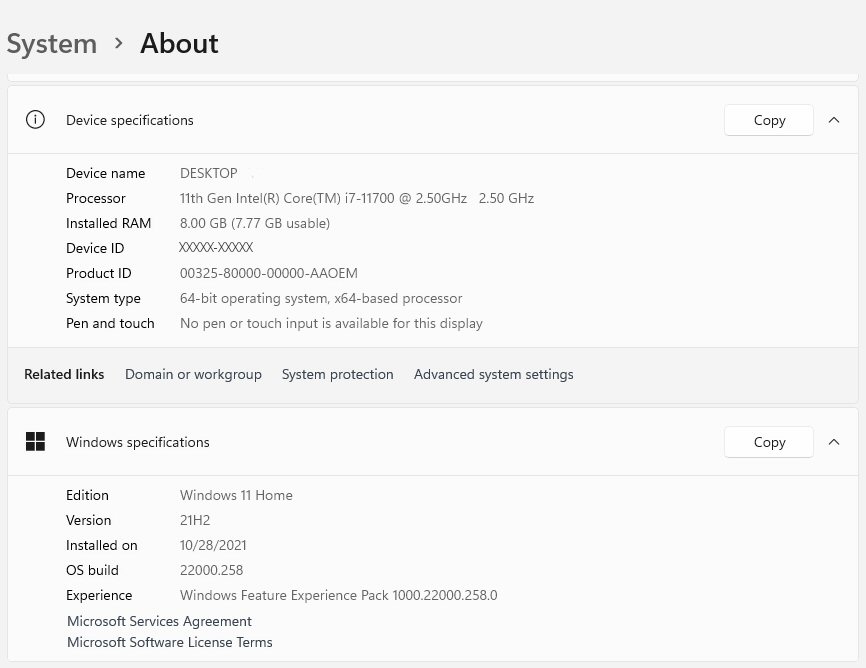The width and height of the screenshot is (866, 668).
Task: Select the XXXXX-XXXXX device ID value
Action: tap(216, 248)
